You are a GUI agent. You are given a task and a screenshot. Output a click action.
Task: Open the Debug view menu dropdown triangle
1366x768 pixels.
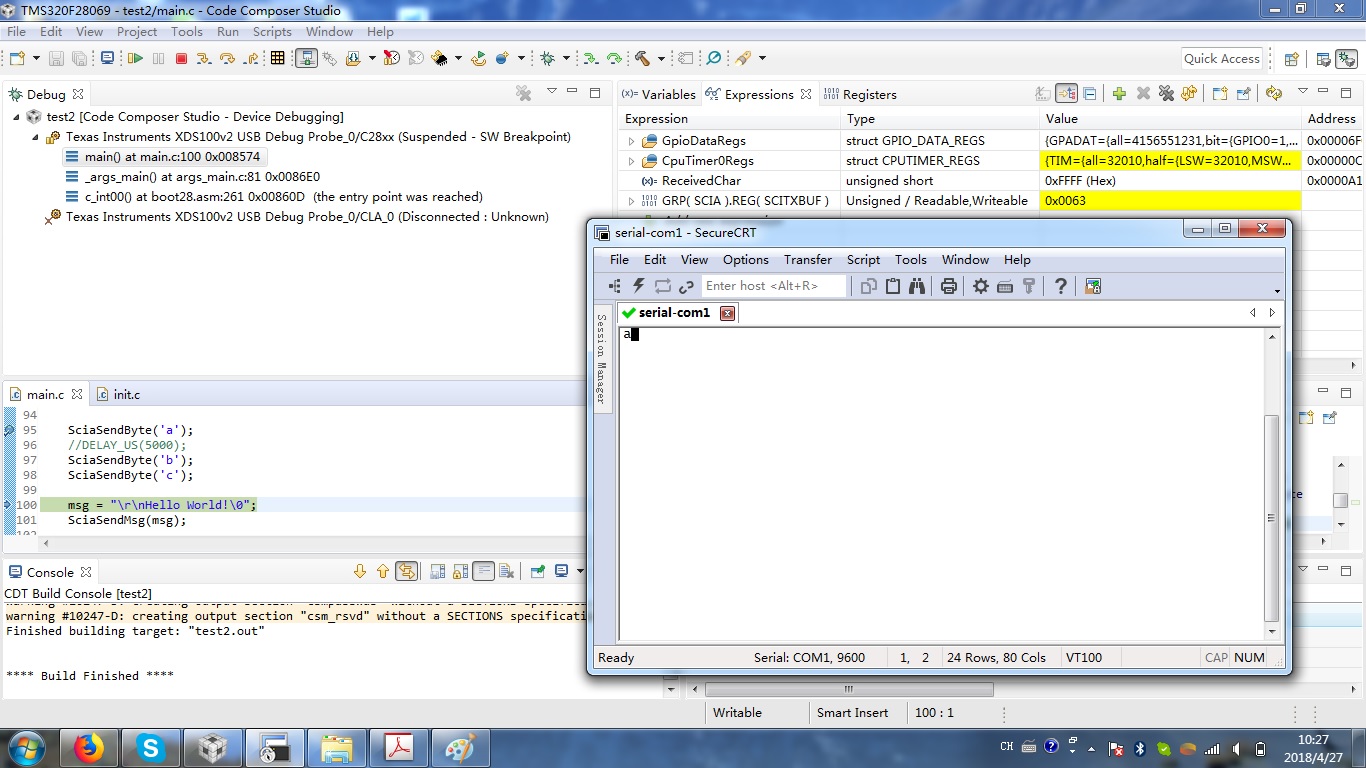pos(551,92)
